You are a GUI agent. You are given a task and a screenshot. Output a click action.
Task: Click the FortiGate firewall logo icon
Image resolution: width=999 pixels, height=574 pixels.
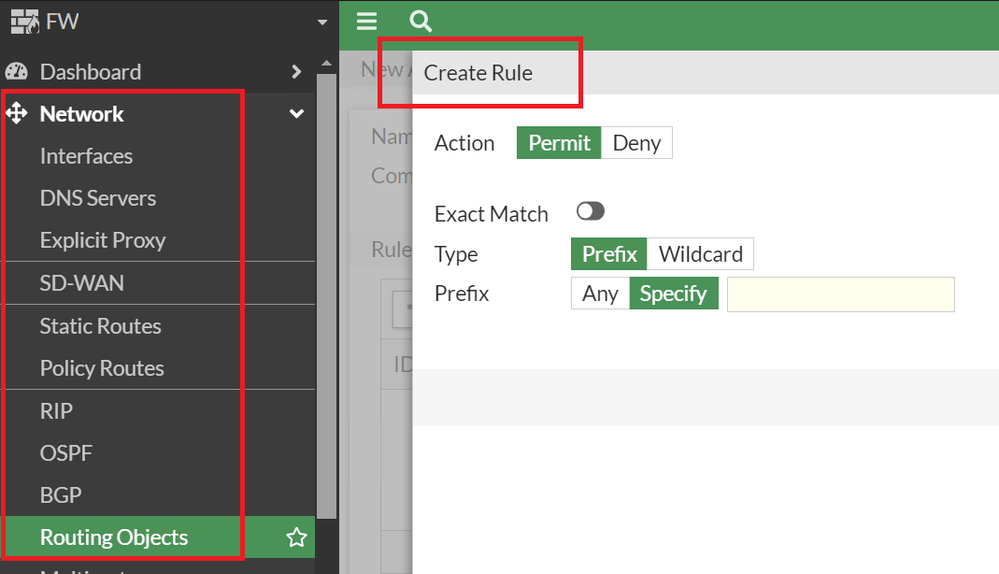(x=23, y=21)
